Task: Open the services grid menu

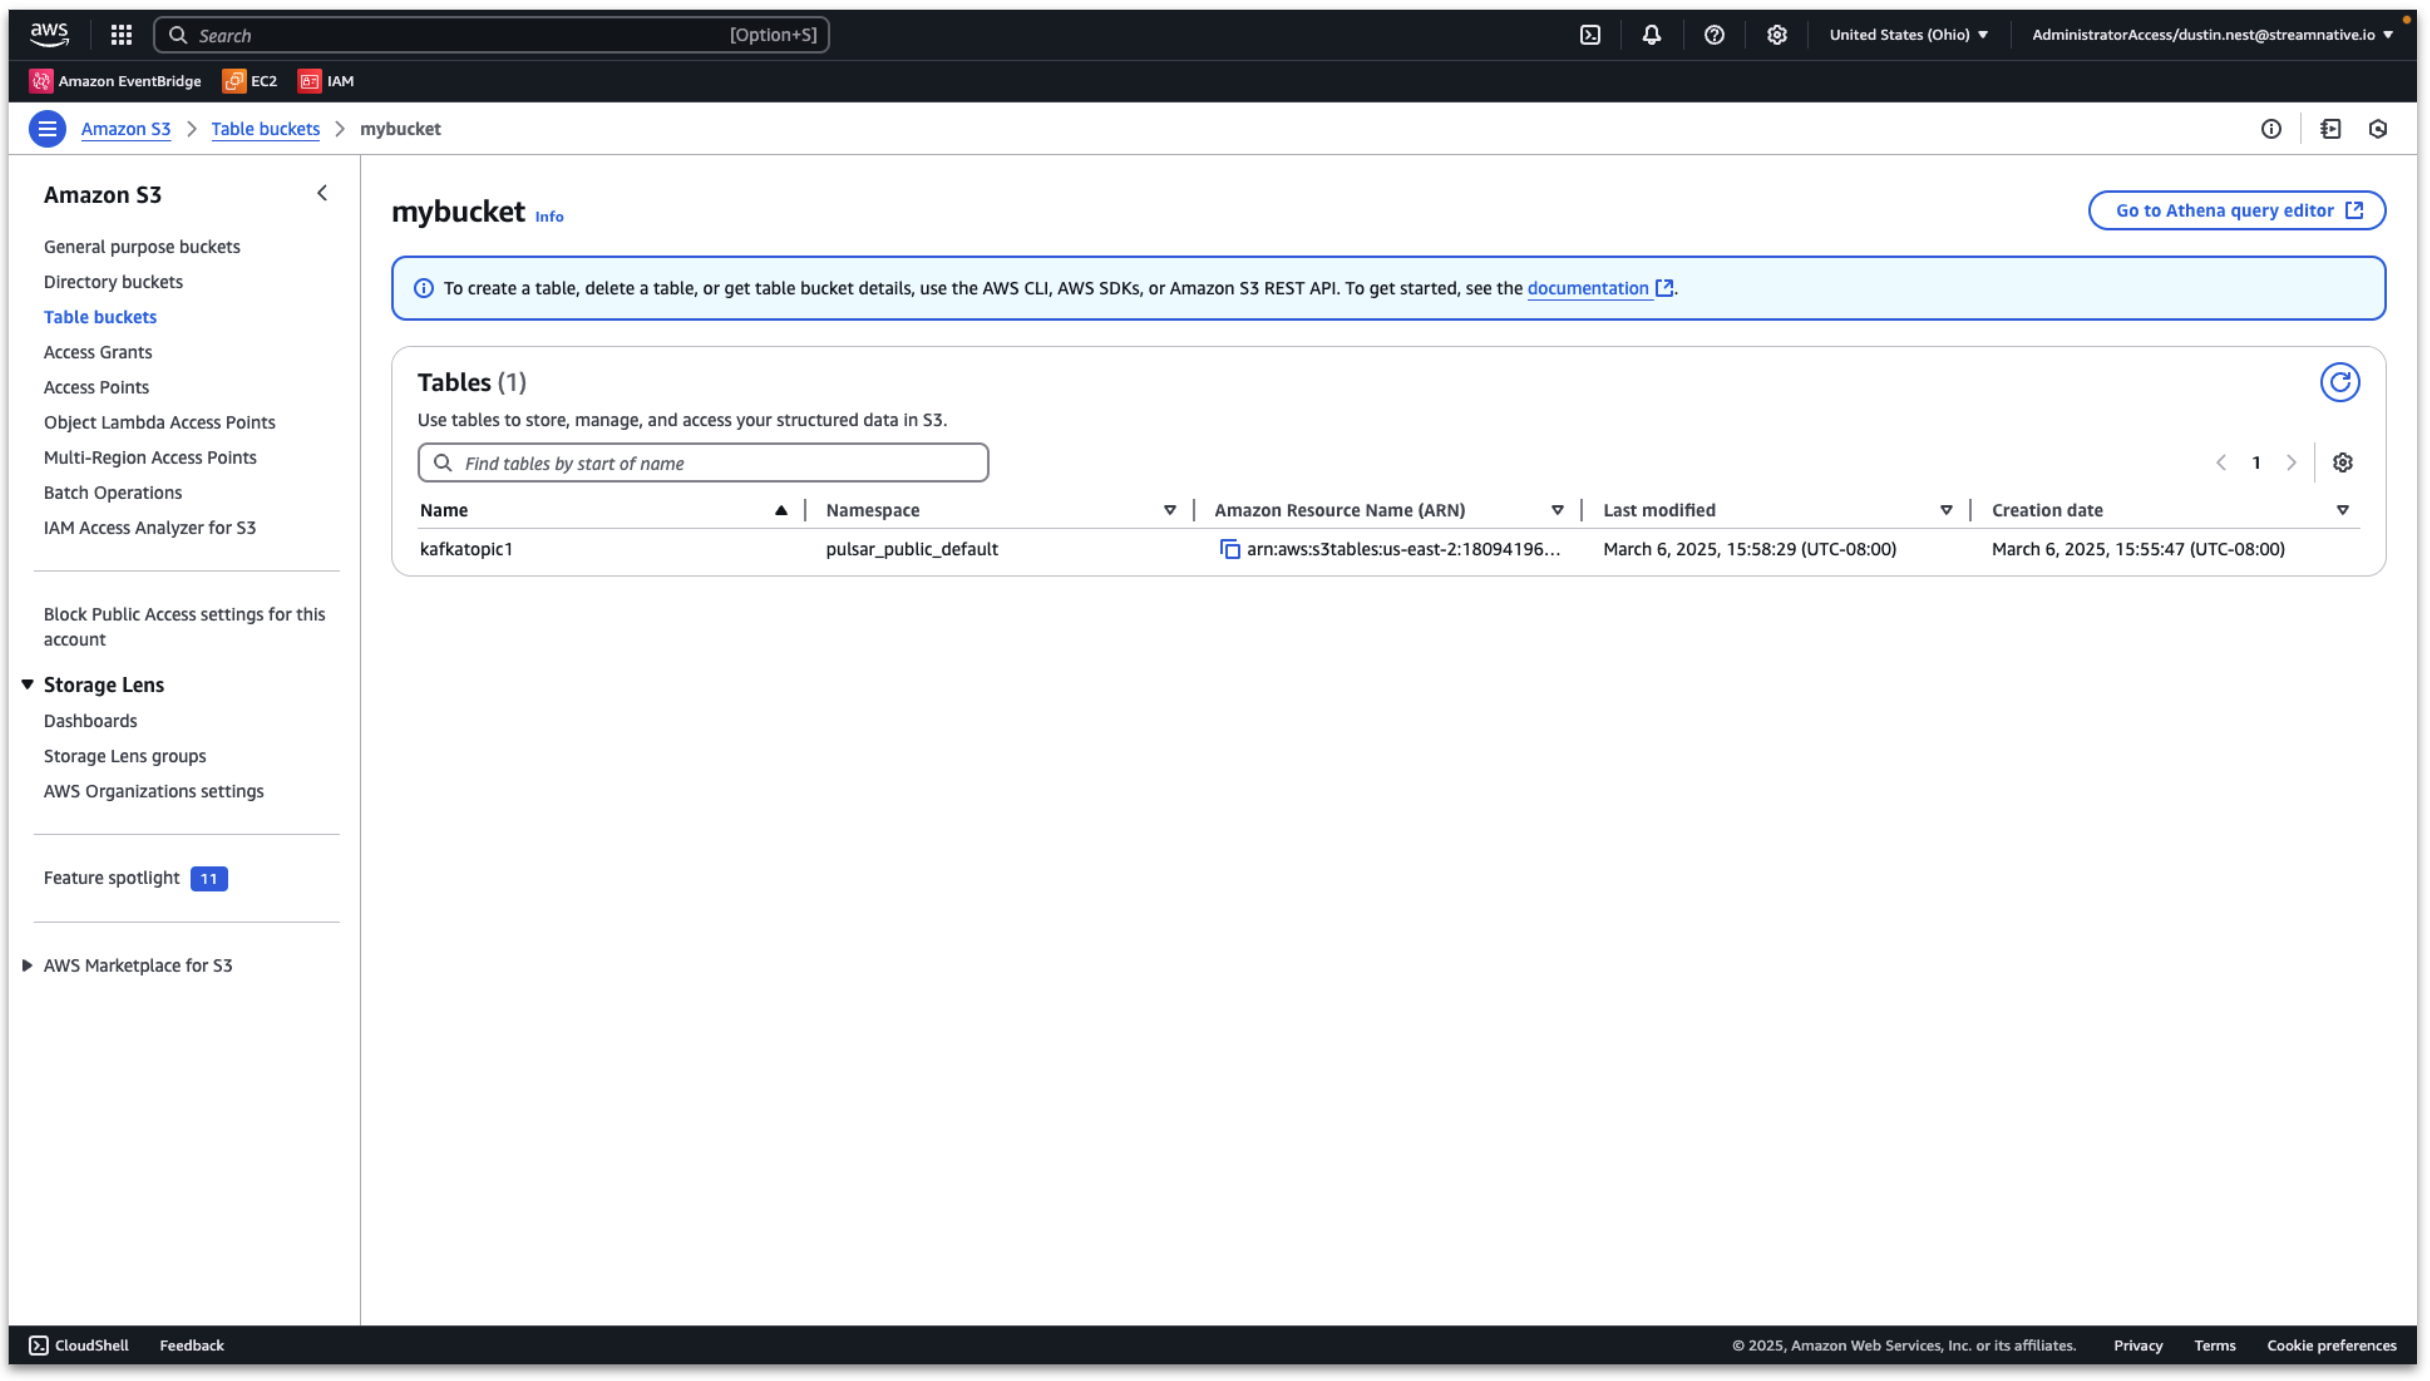Action: point(121,35)
